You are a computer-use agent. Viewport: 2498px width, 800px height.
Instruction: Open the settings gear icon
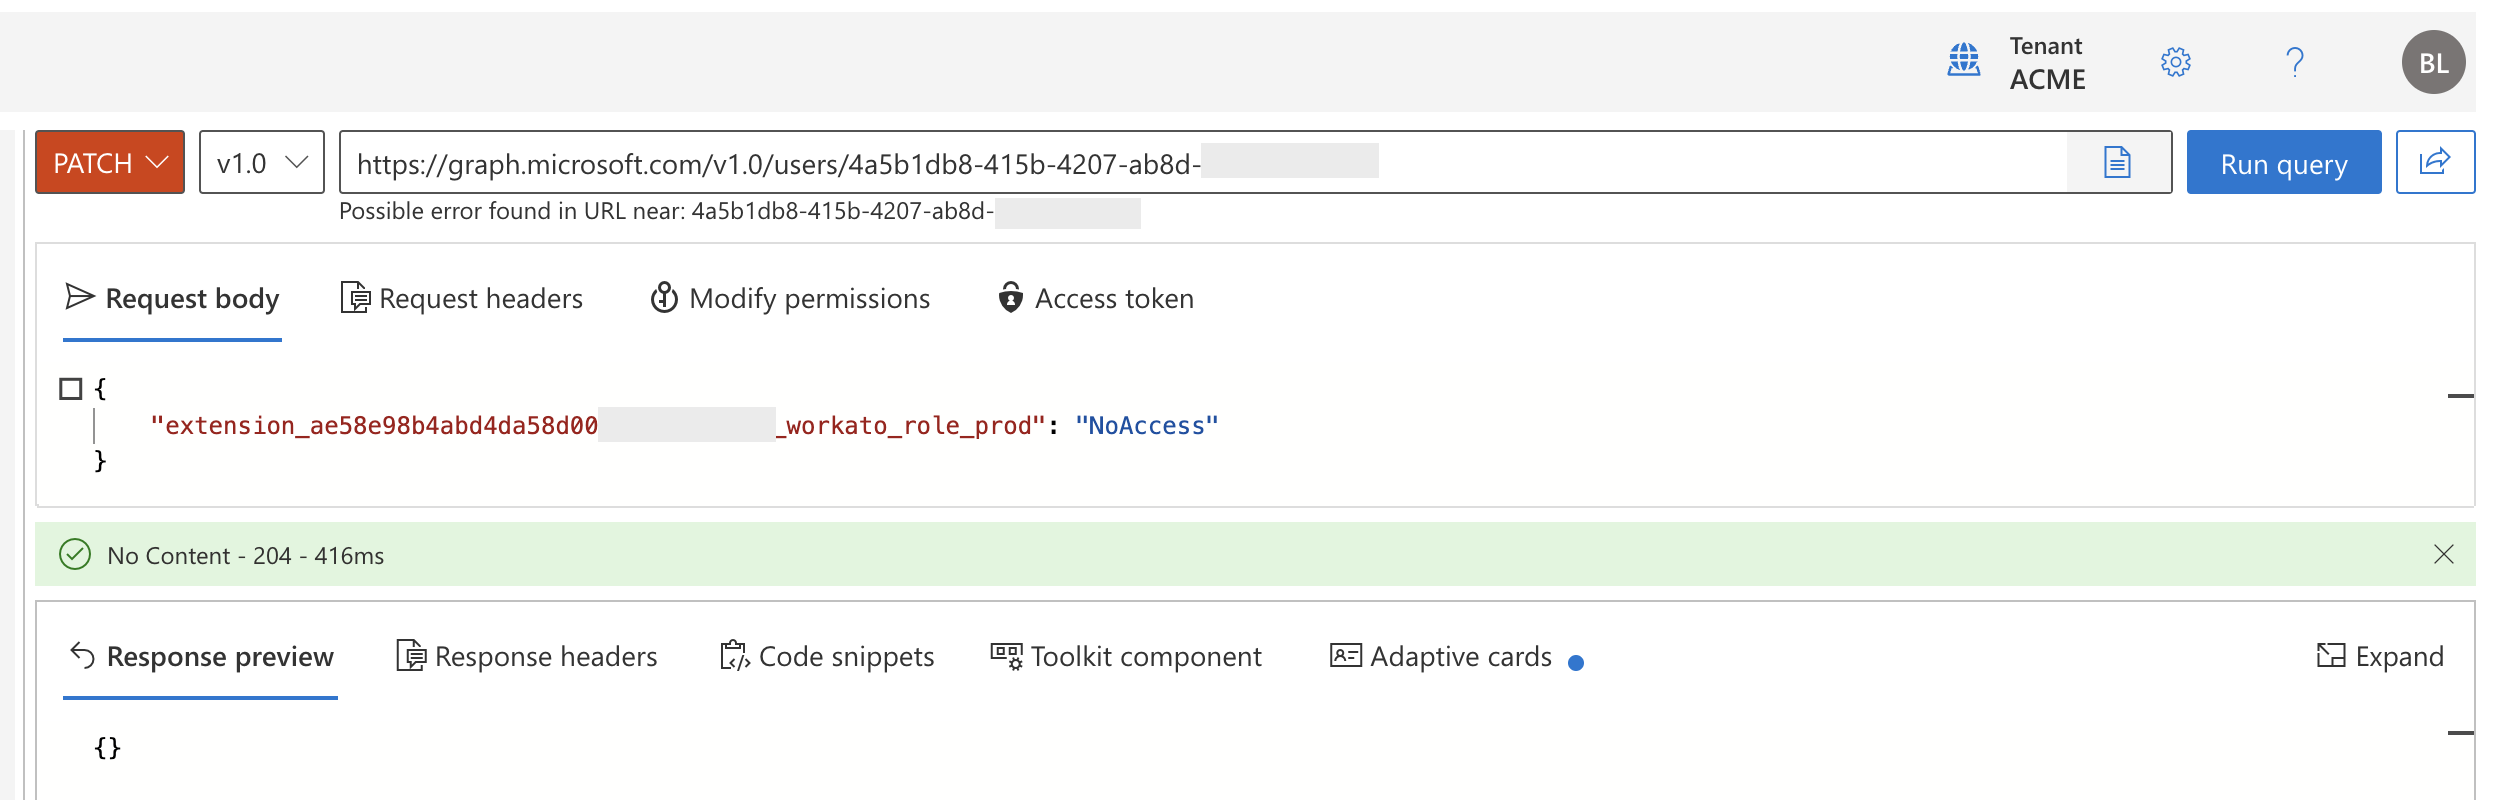pyautogui.click(x=2175, y=62)
